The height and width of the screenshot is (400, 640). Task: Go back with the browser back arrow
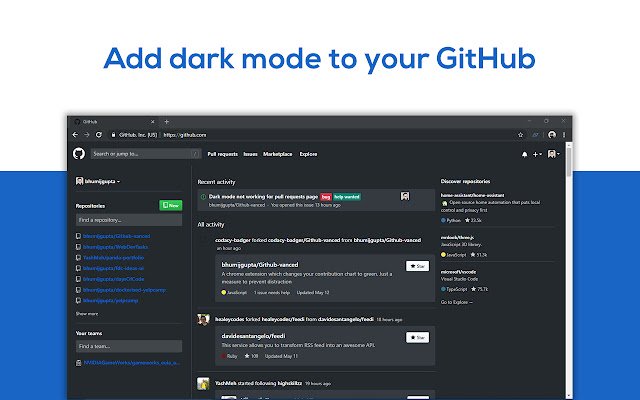pyautogui.click(x=75, y=135)
